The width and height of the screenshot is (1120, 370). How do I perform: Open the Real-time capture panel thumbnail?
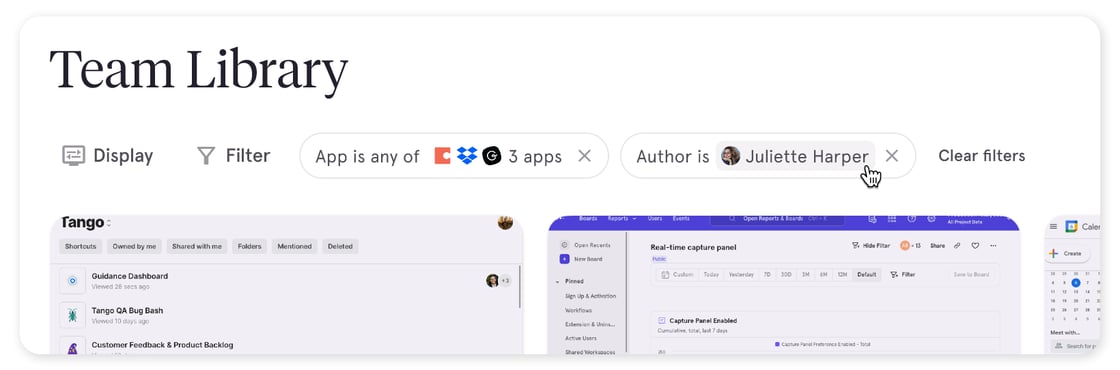pyautogui.click(x=784, y=284)
